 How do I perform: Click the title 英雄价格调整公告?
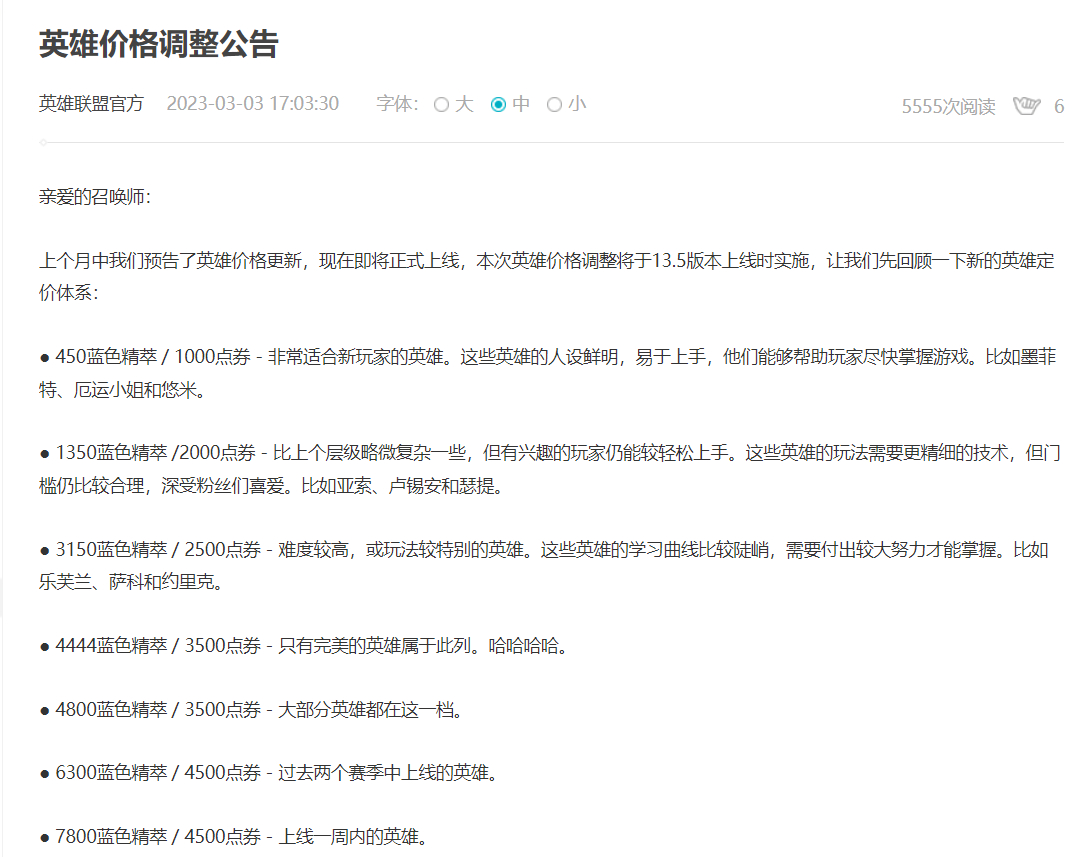(x=159, y=44)
